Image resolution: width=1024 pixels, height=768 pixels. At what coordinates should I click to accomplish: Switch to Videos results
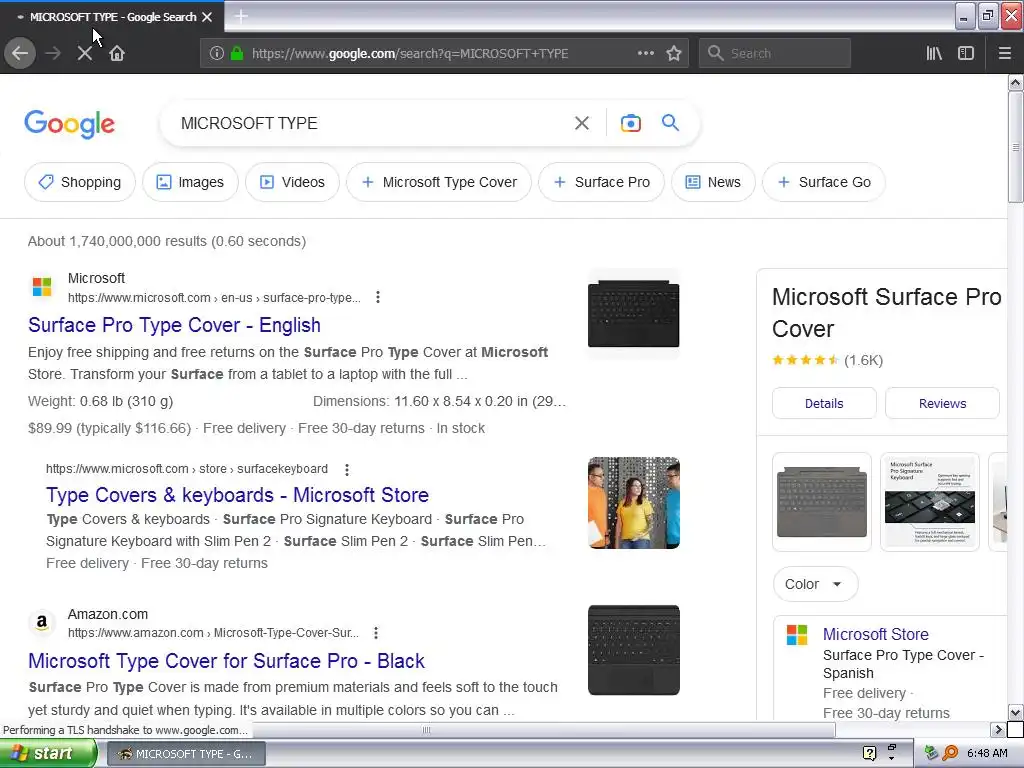click(x=293, y=182)
